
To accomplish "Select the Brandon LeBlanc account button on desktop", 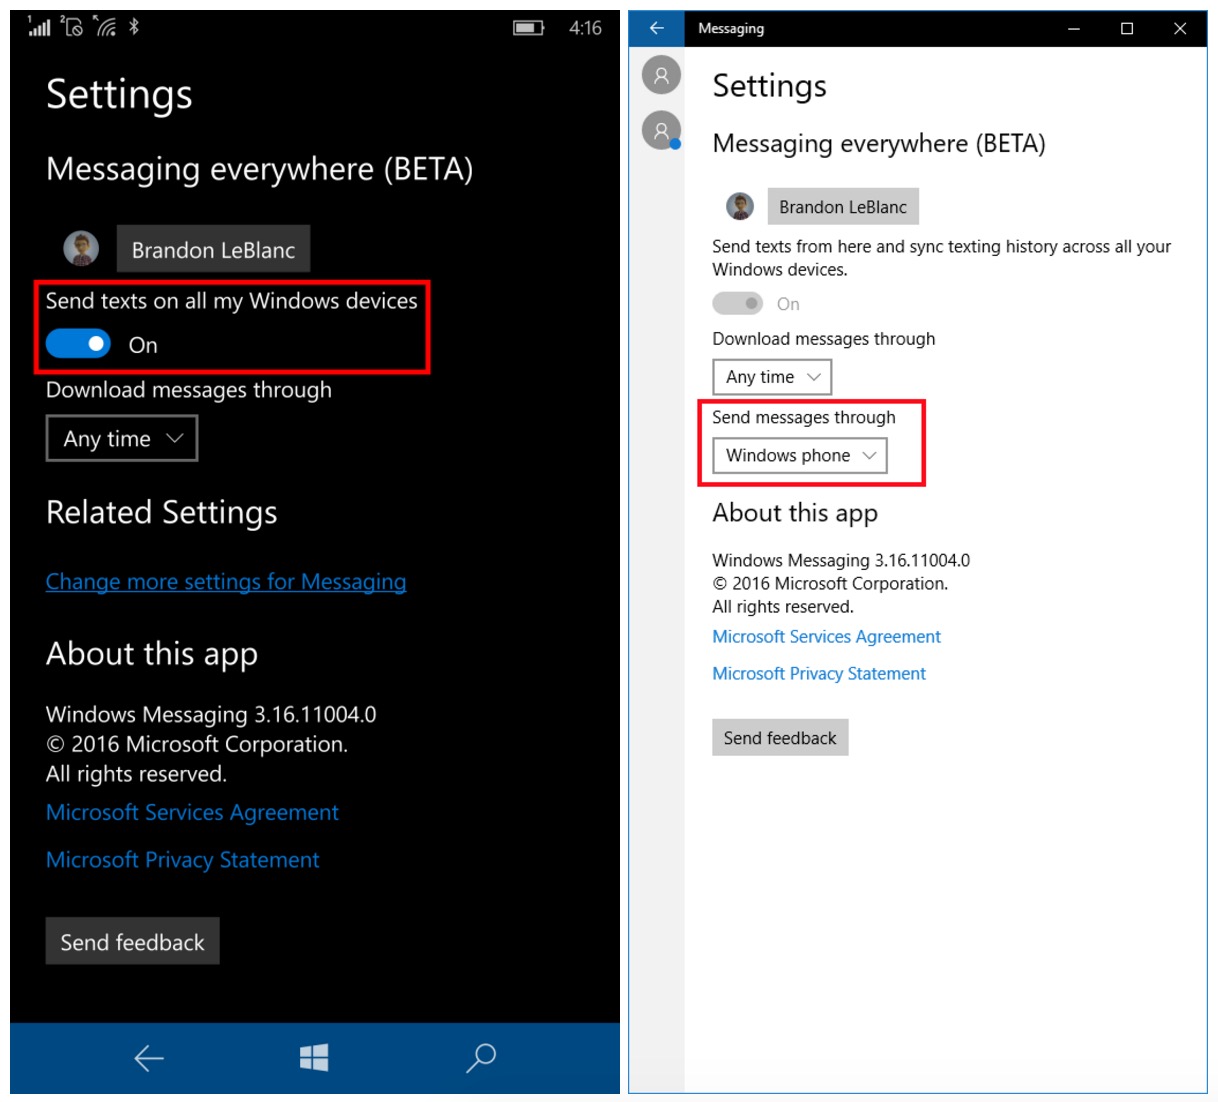I will [843, 206].
